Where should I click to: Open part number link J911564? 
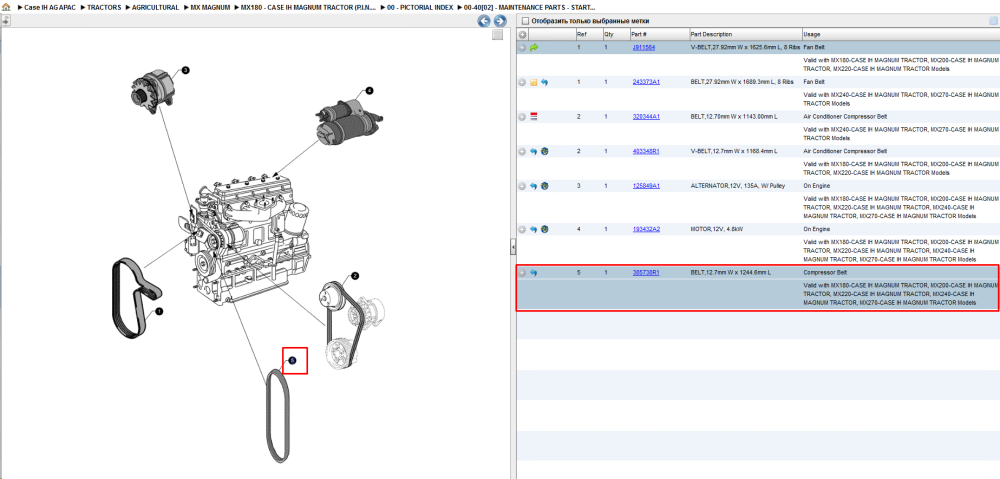(643, 47)
